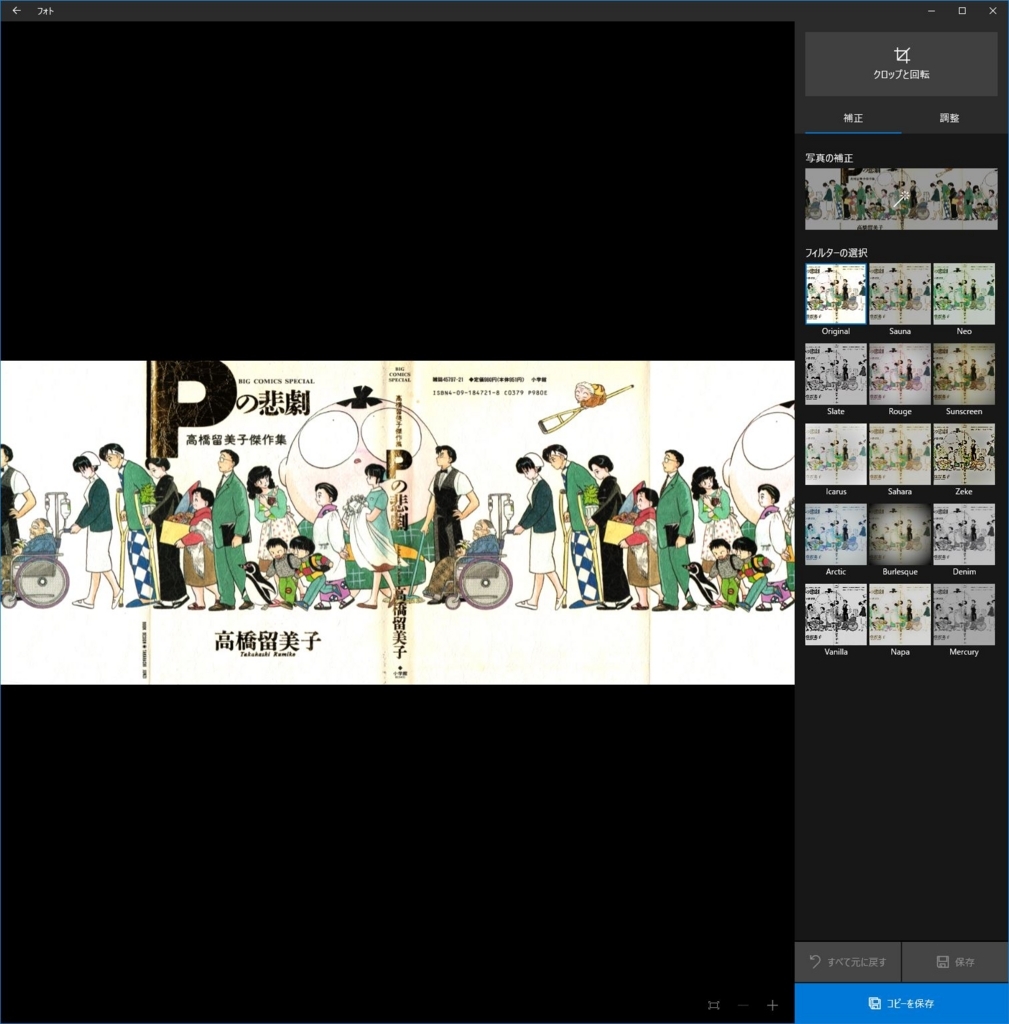The width and height of the screenshot is (1009, 1024).
Task: Go back with the arrow icon
Action: pyautogui.click(x=16, y=10)
